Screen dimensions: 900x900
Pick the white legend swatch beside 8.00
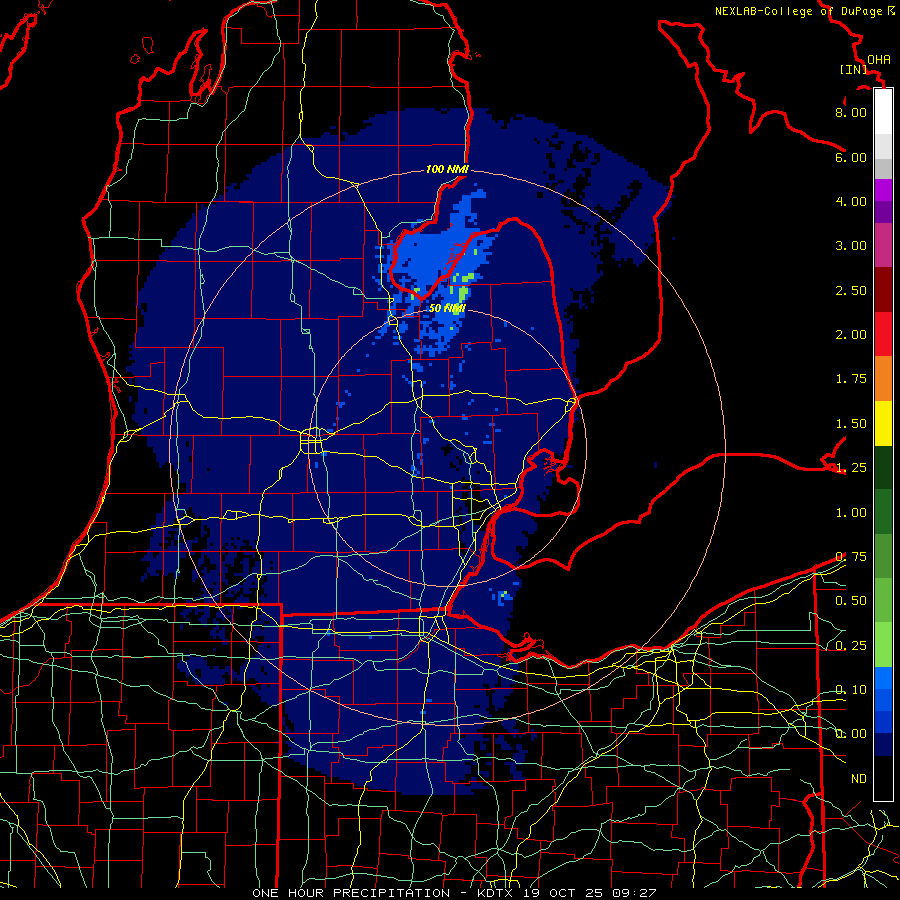tap(883, 111)
